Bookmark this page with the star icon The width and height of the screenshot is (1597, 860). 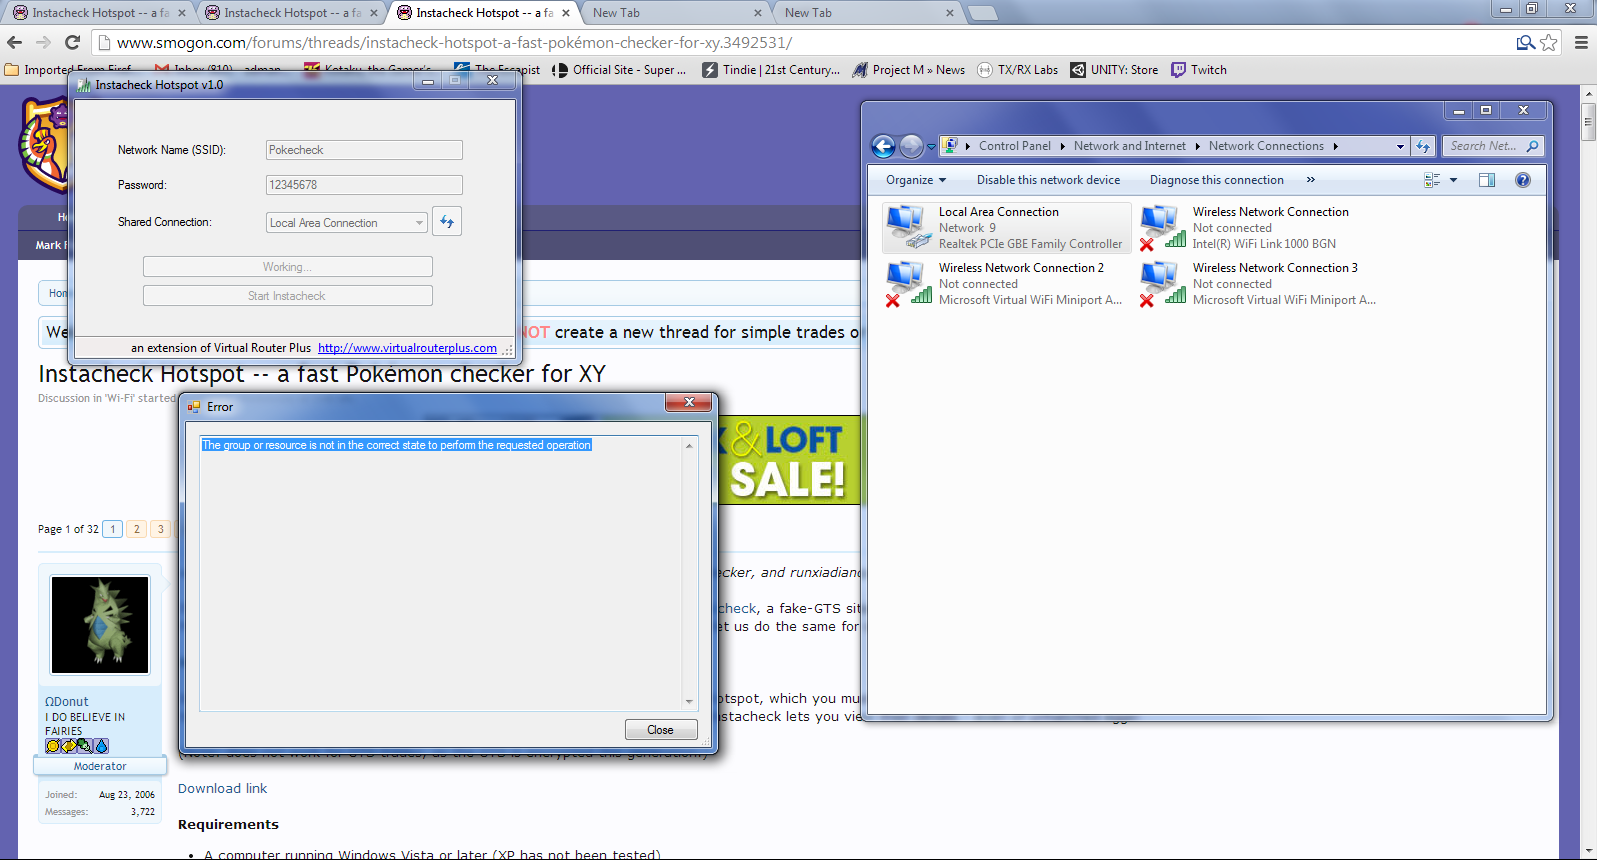[x=1549, y=42]
